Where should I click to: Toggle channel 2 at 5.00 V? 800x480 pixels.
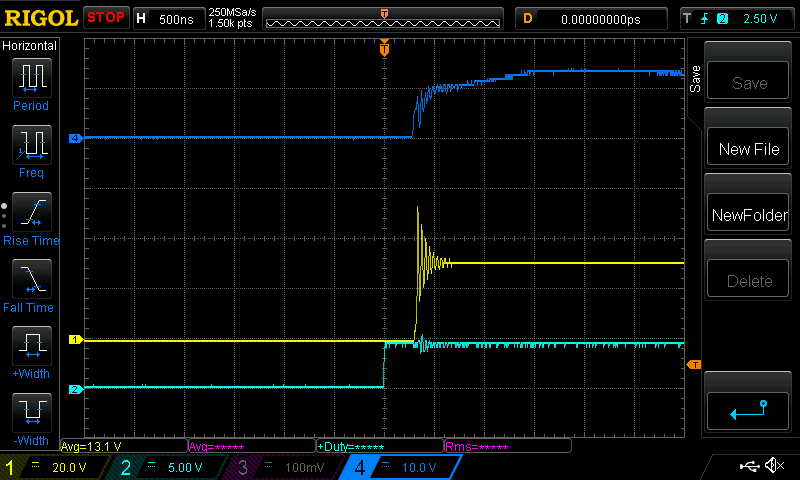(166, 467)
